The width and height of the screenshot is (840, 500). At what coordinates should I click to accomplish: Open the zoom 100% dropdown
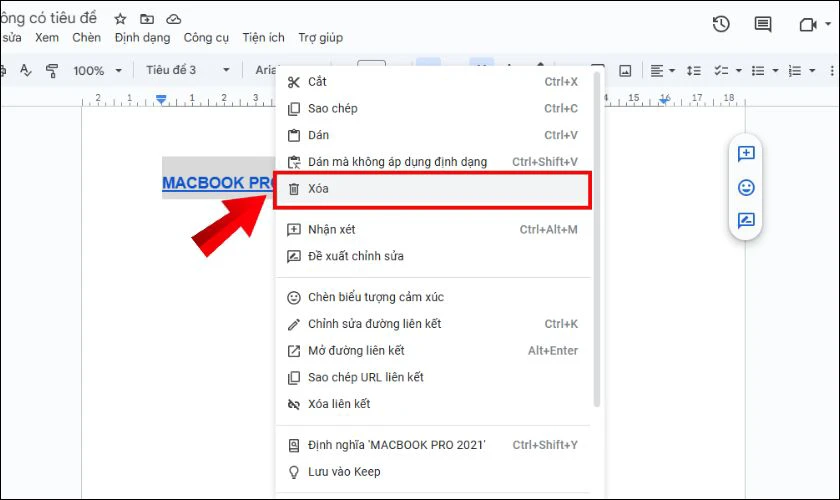tap(98, 70)
